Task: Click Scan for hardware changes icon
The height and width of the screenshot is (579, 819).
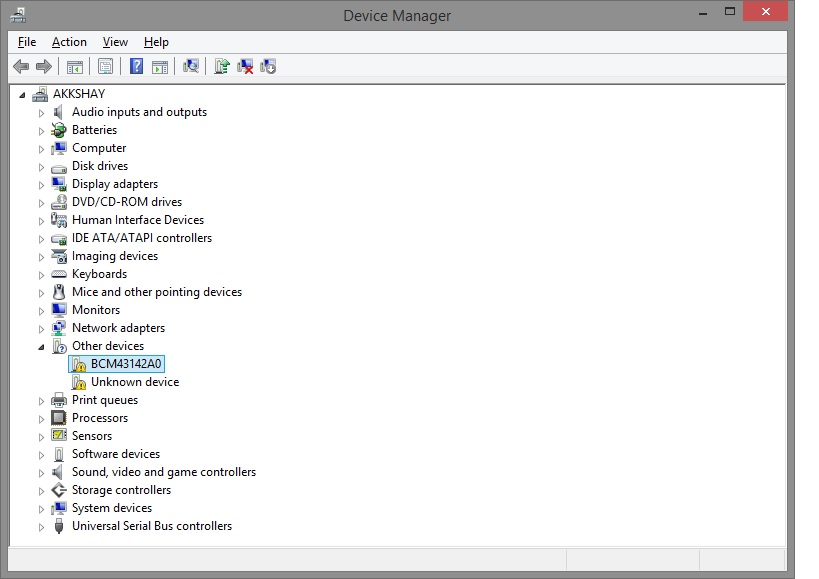Action: [x=191, y=66]
